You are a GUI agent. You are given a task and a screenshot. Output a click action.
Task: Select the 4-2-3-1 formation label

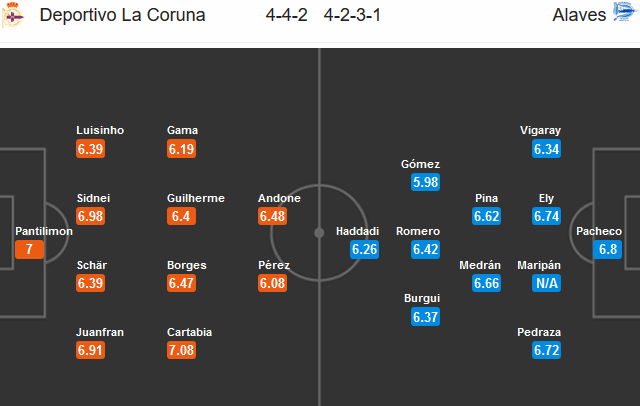[x=352, y=15]
